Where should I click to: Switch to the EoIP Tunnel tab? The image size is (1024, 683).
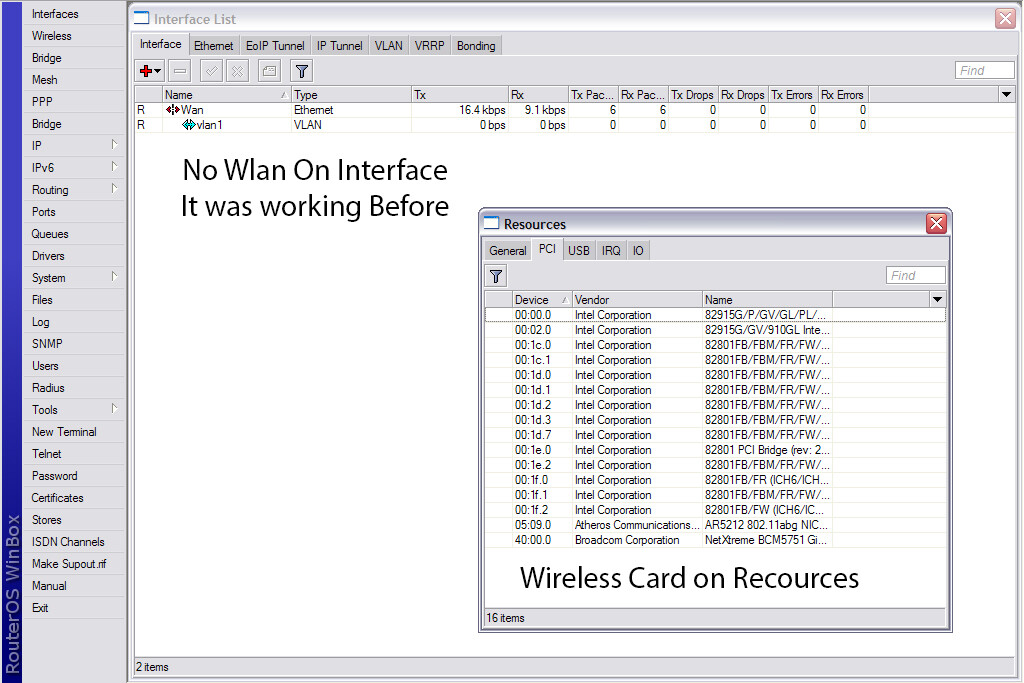point(275,46)
